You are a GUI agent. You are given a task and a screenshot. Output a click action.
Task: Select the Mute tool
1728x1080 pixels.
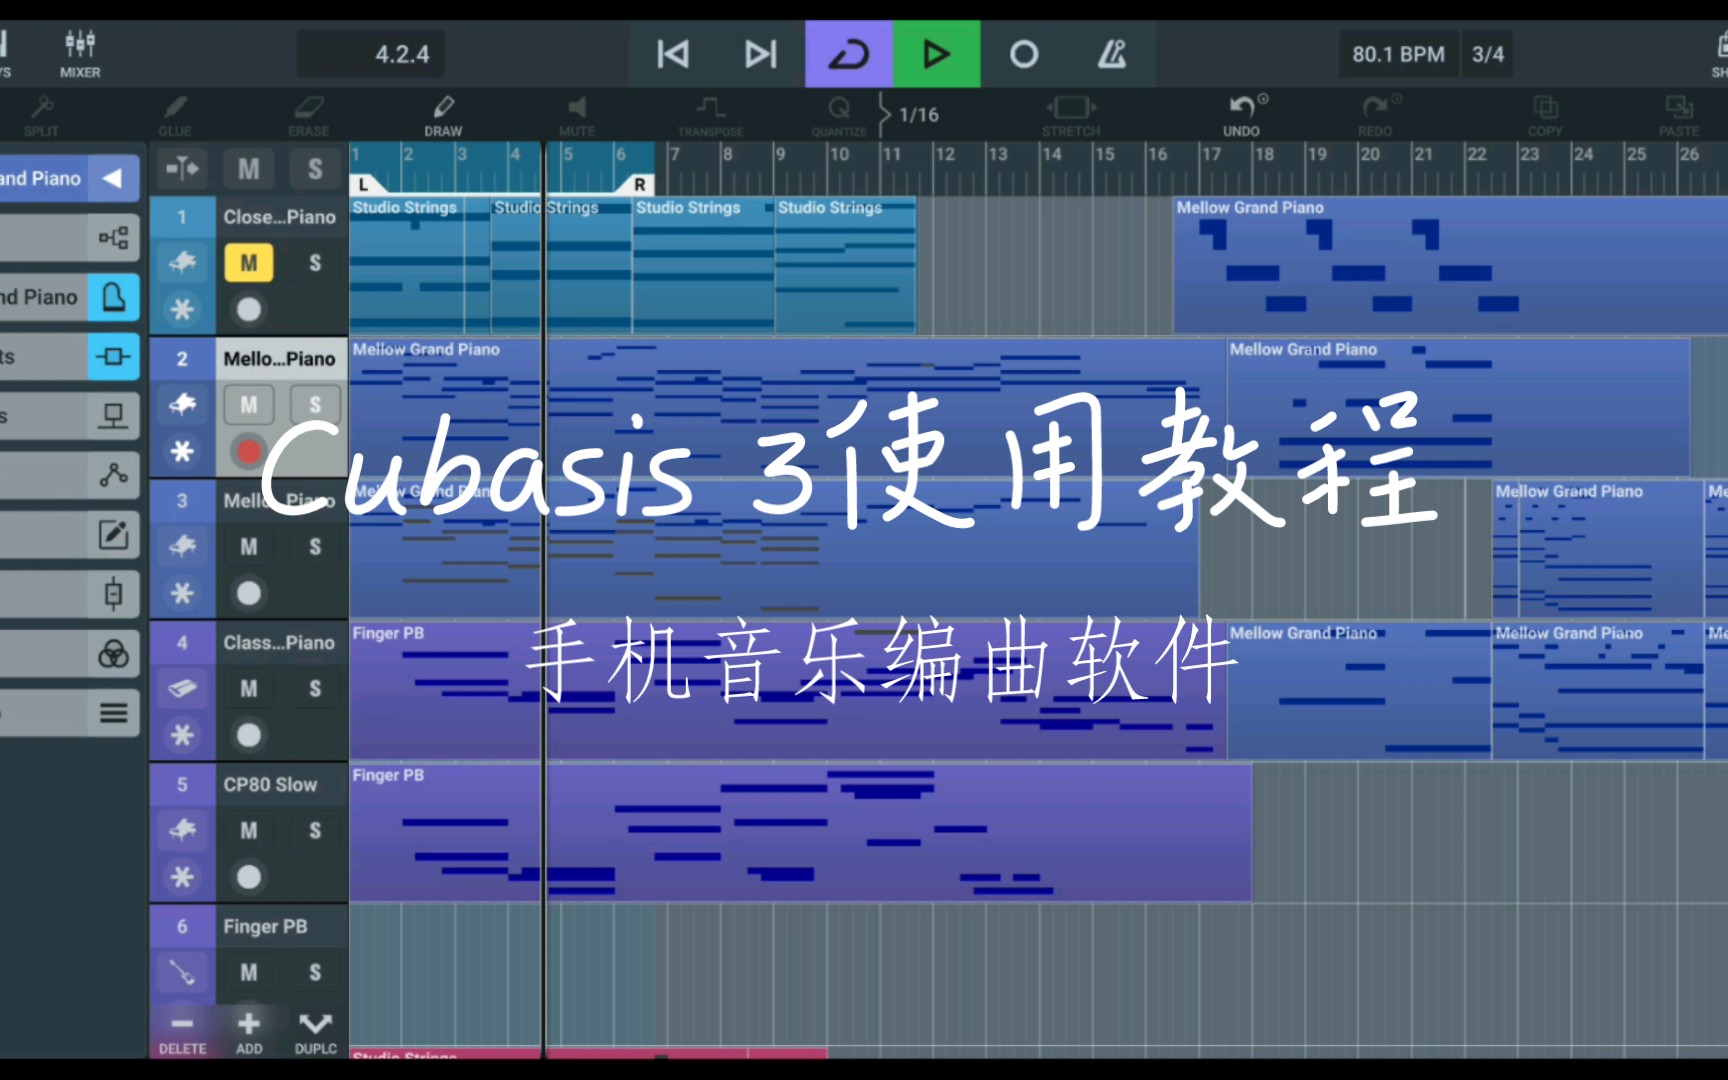[577, 115]
